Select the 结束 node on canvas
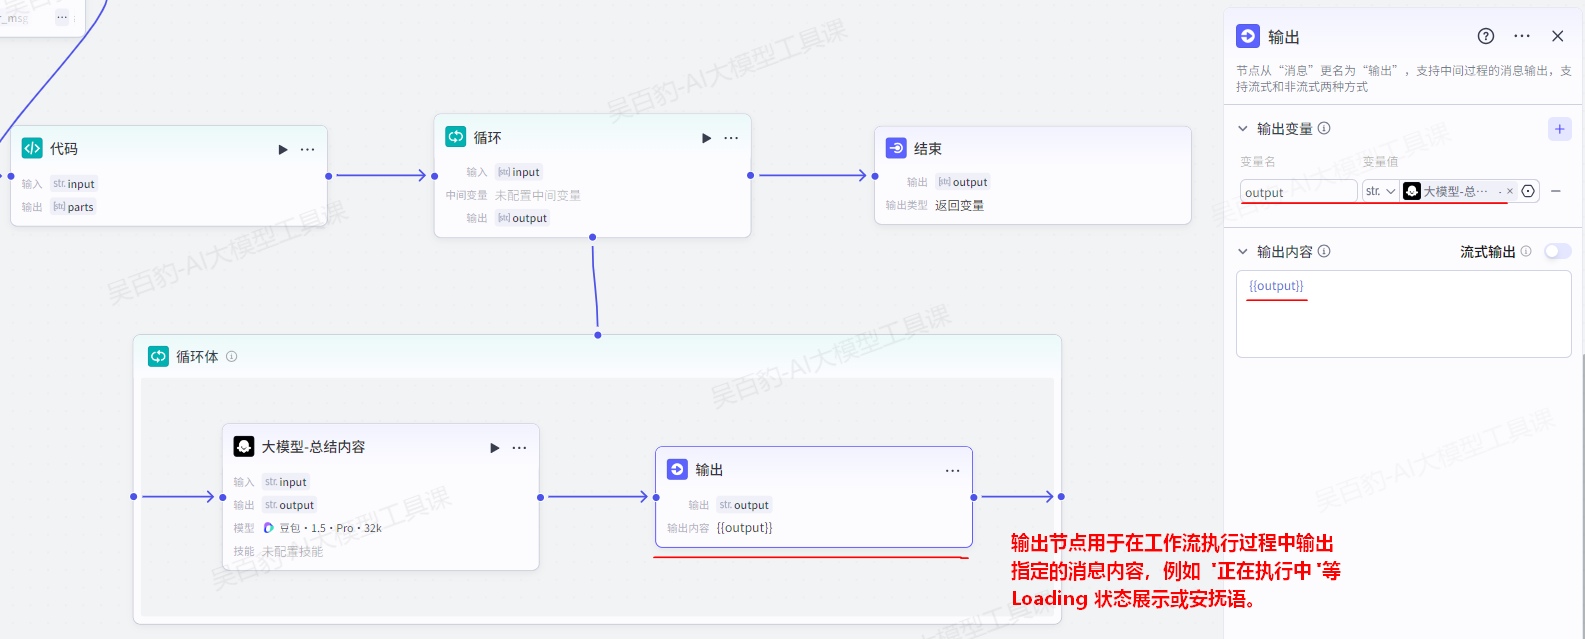 tap(1031, 149)
